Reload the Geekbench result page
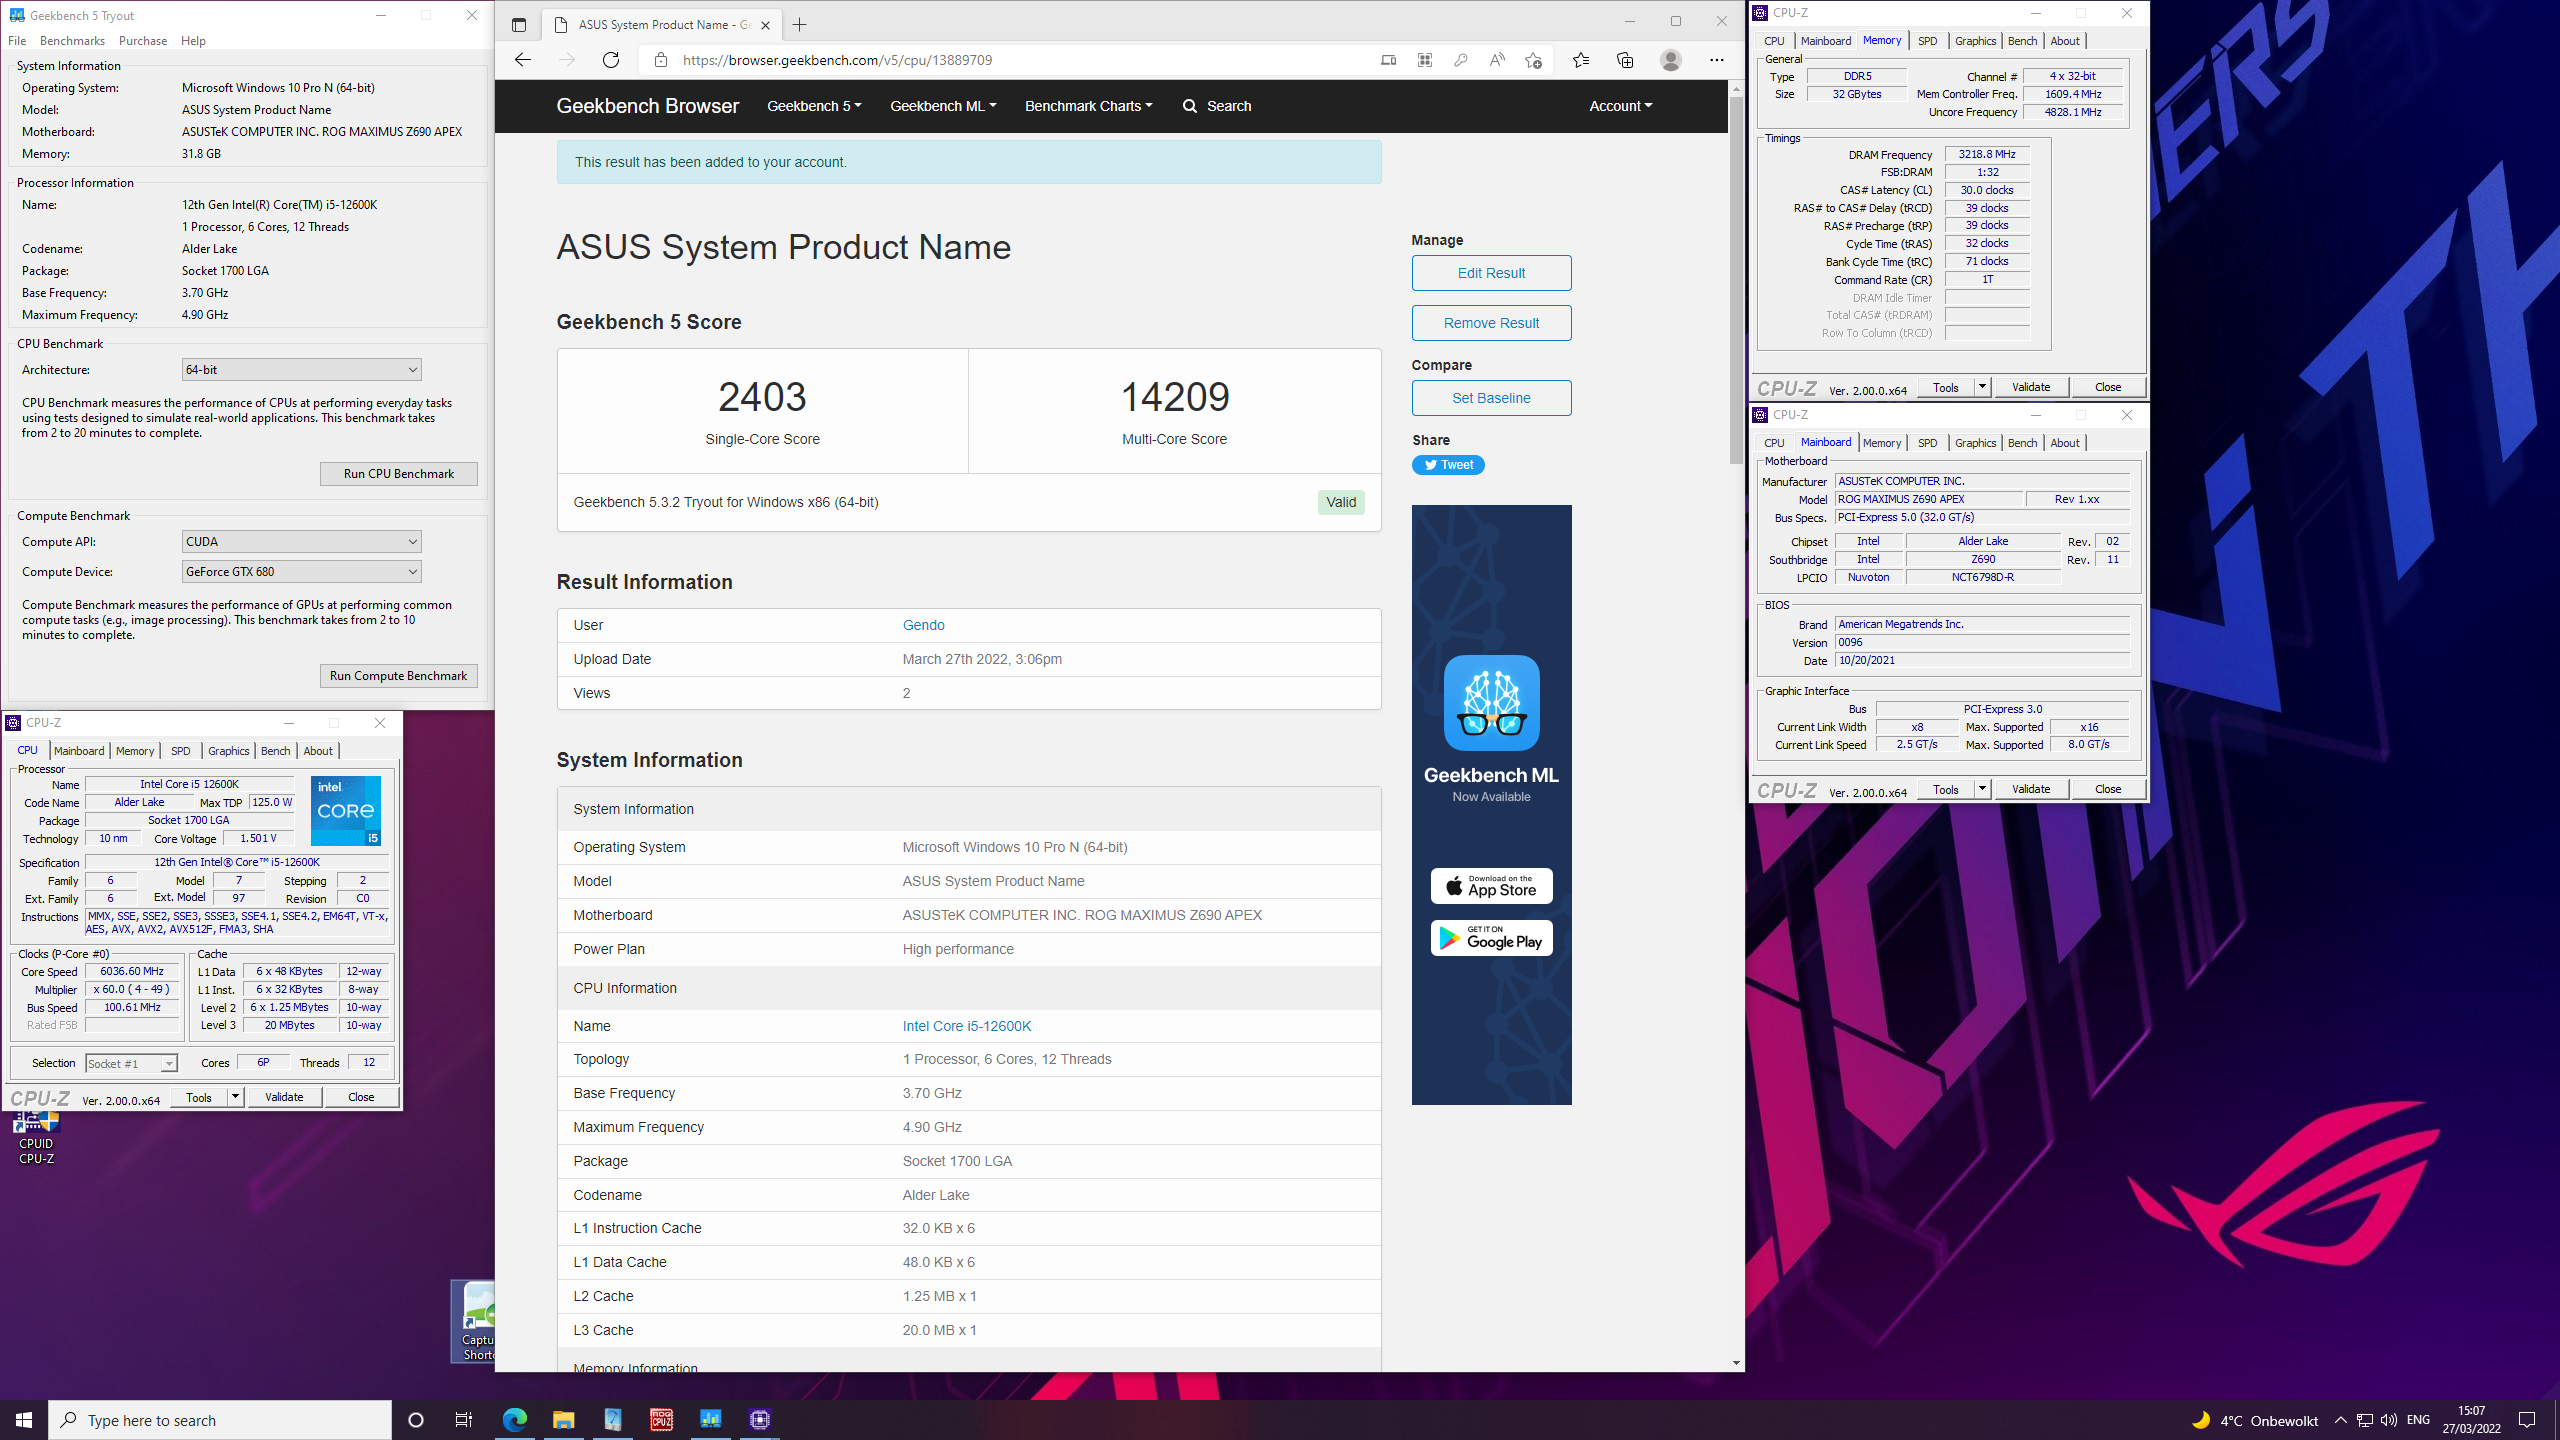 pyautogui.click(x=611, y=60)
